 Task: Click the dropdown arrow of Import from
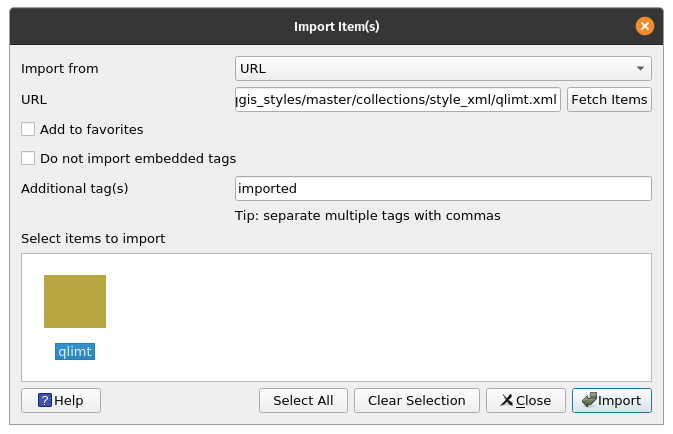coord(640,69)
